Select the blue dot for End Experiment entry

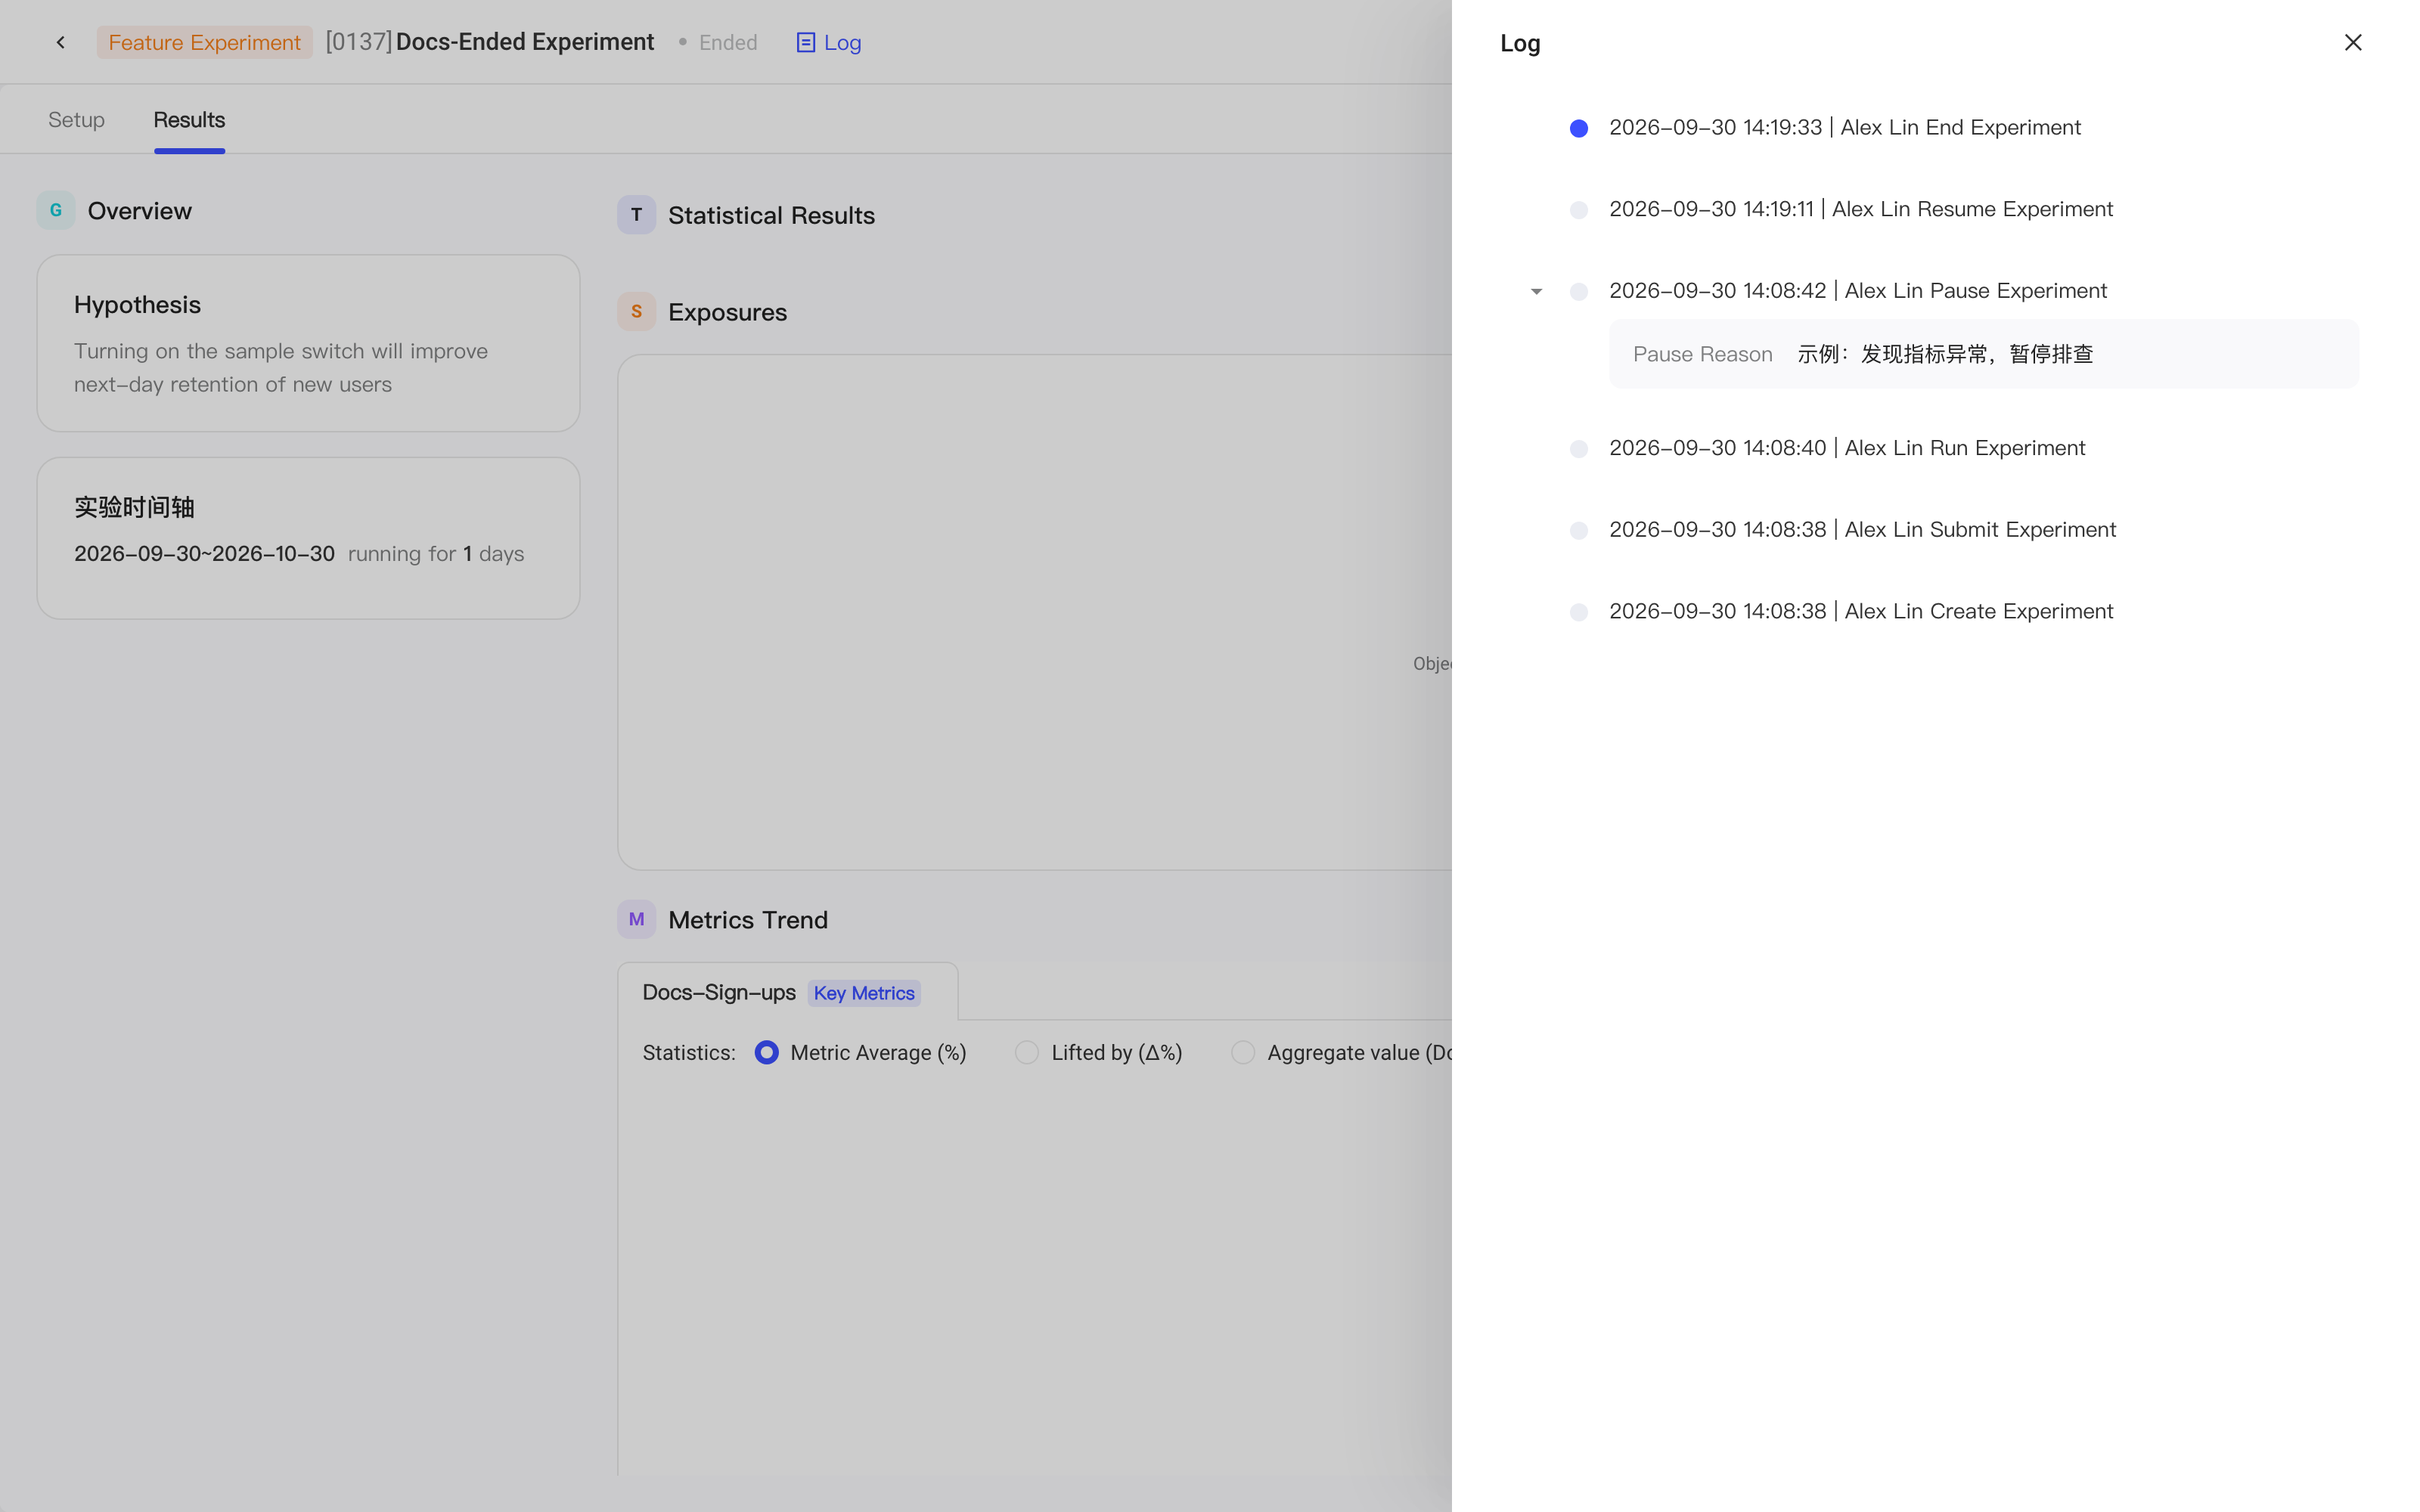pos(1578,128)
